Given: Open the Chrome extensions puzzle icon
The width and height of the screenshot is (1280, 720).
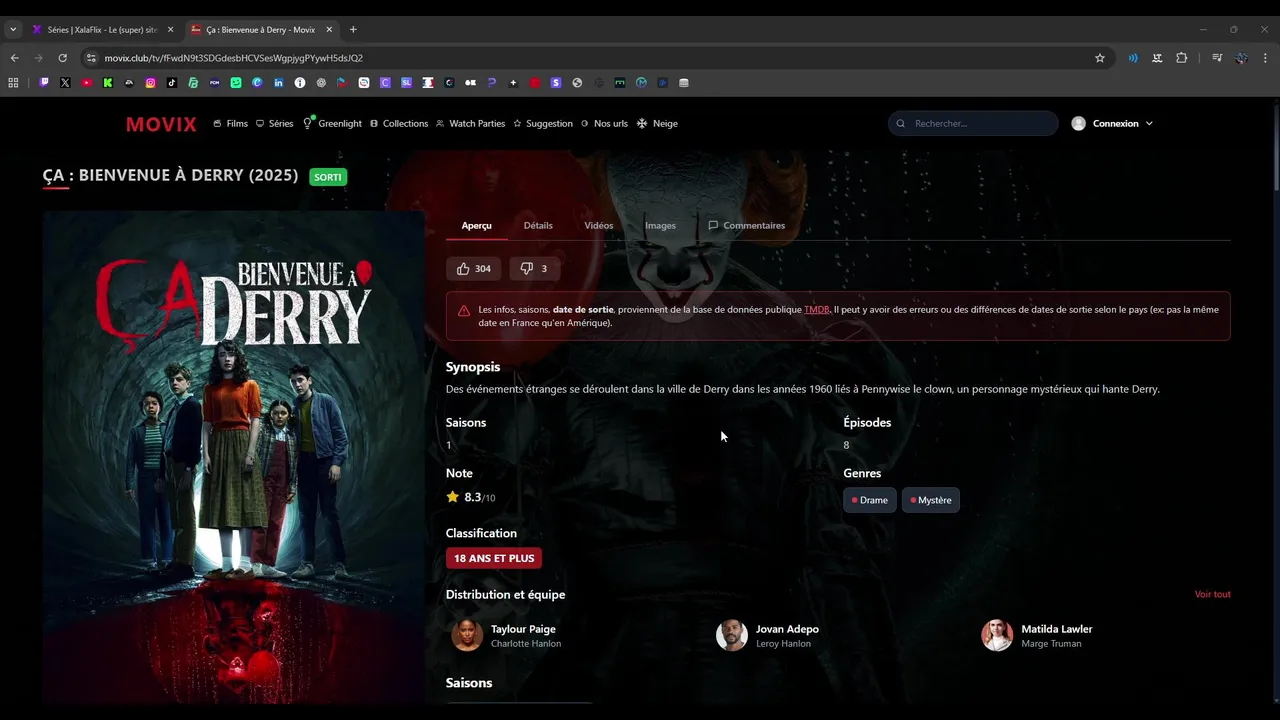Looking at the screenshot, I should click(x=1181, y=58).
